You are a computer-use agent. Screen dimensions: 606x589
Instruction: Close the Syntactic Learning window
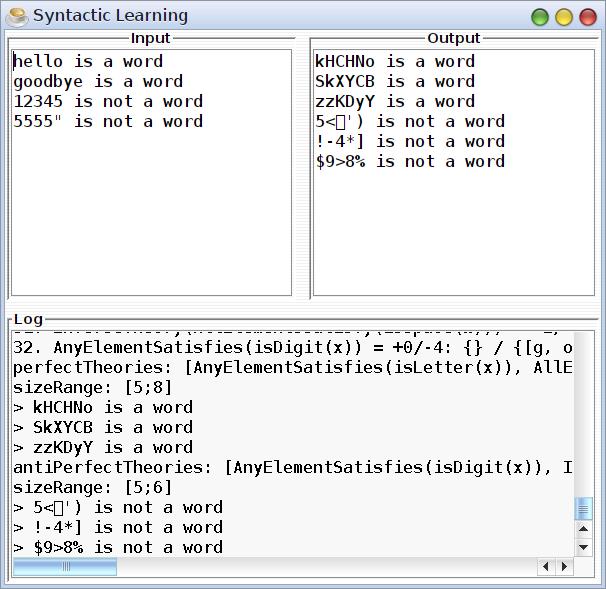[x=587, y=17]
